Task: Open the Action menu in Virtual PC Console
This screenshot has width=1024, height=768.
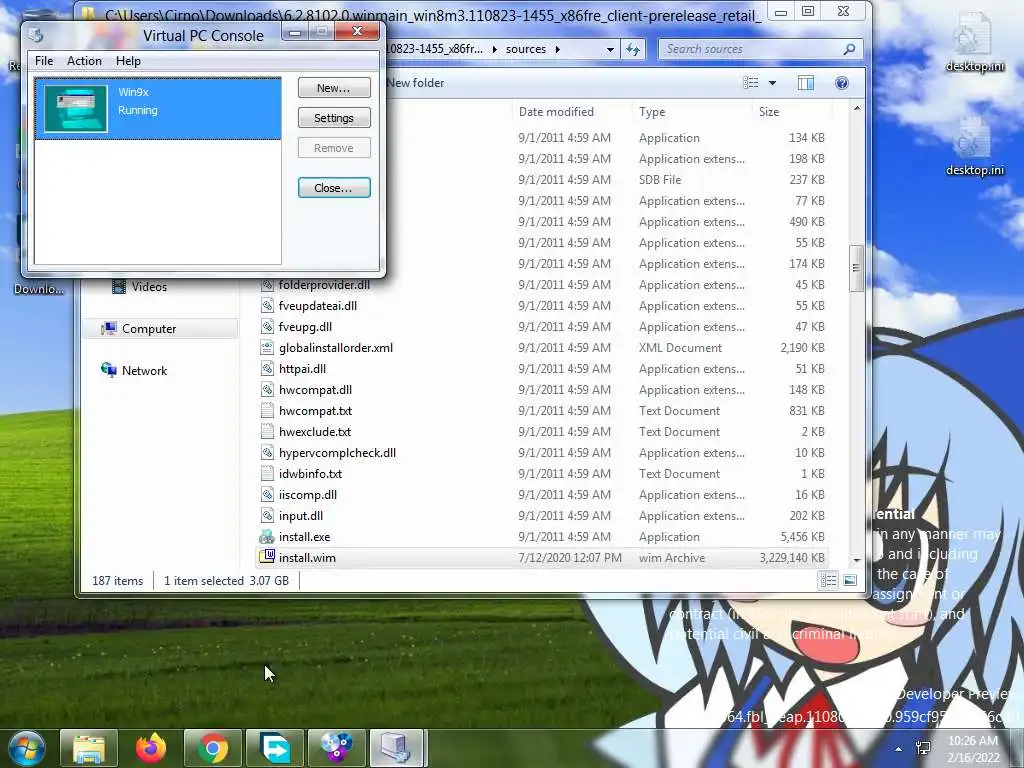Action: pos(84,61)
